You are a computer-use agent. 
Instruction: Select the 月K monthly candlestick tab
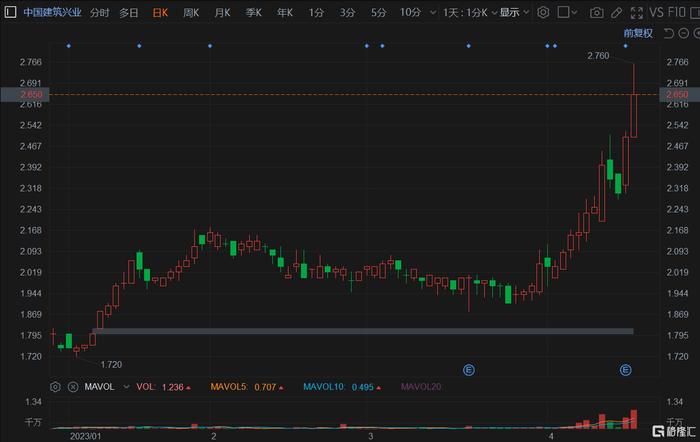coord(222,13)
